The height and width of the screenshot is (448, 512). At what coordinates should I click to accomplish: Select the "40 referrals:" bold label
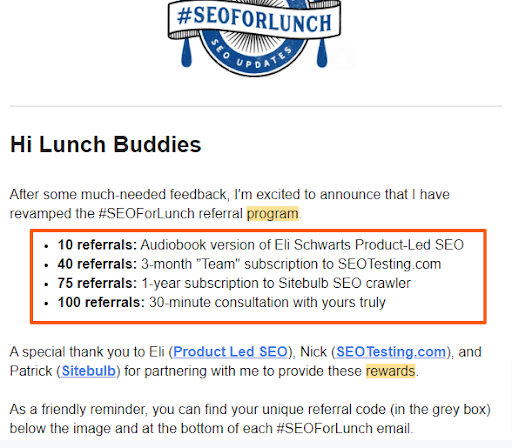point(97,264)
